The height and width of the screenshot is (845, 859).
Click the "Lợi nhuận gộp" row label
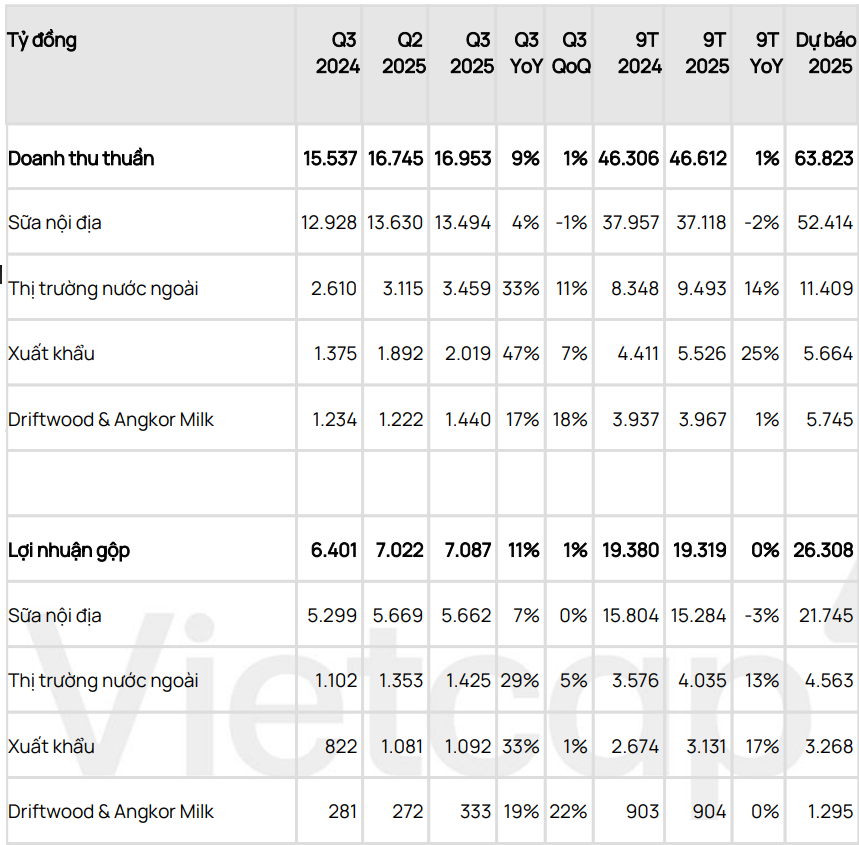click(x=69, y=550)
